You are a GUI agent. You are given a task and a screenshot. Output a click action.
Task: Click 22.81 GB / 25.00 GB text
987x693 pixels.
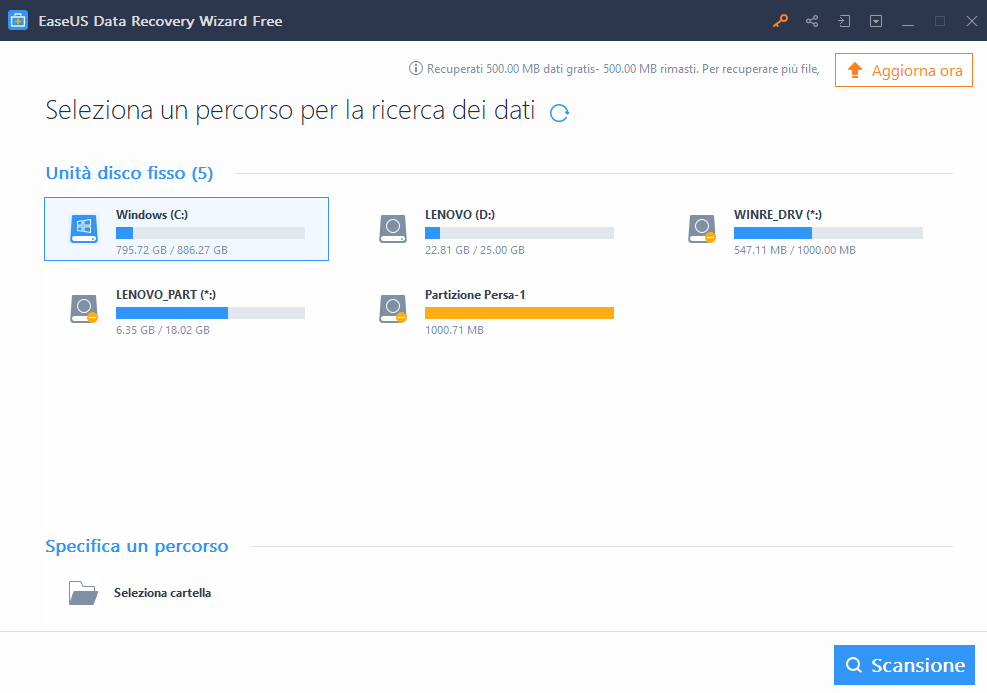[x=475, y=250]
